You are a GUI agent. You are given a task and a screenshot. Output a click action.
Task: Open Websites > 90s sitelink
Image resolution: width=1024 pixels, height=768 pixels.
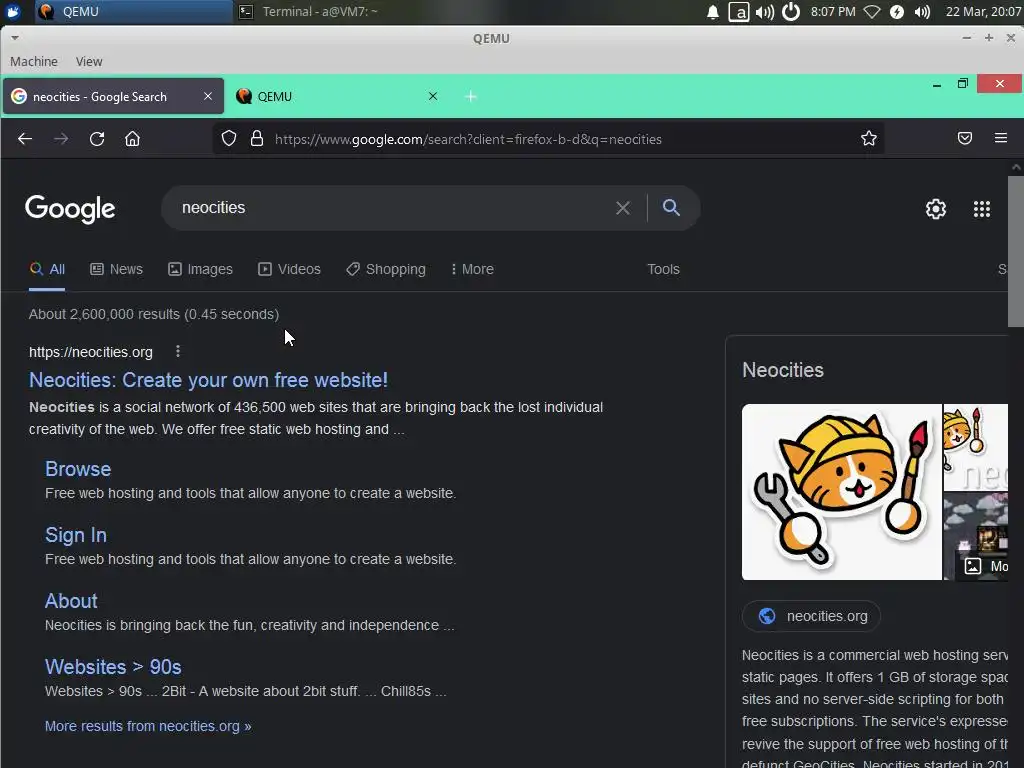(x=113, y=667)
